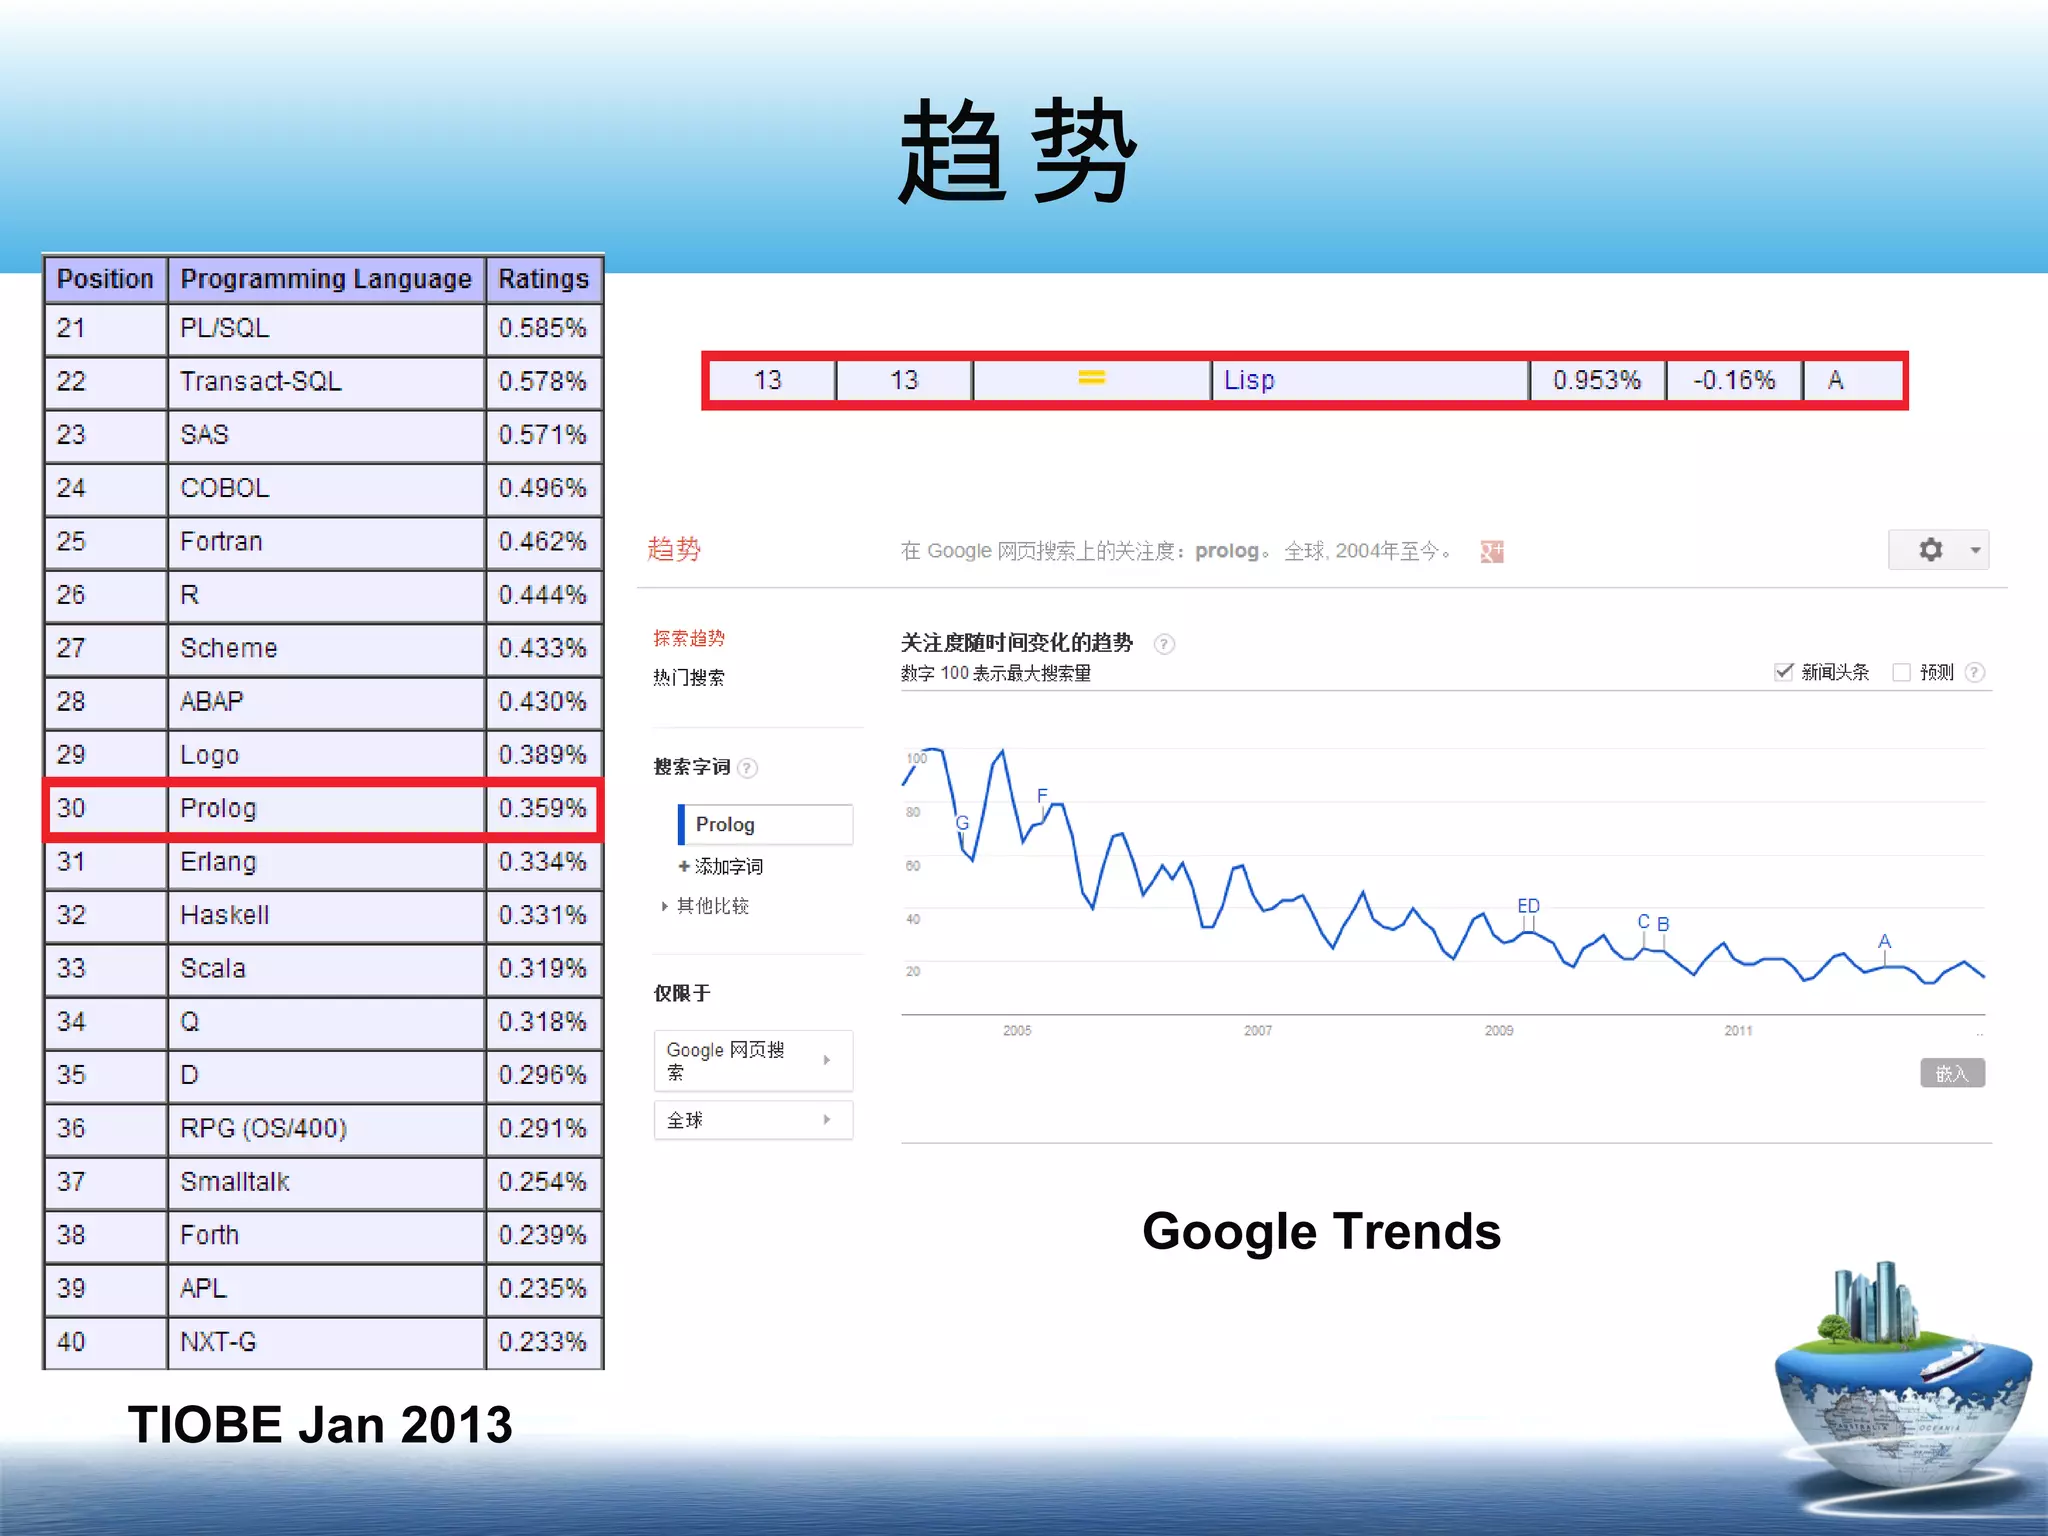Click the 0.953% rating in Lisp row
The image size is (2048, 1536).
click(1597, 380)
